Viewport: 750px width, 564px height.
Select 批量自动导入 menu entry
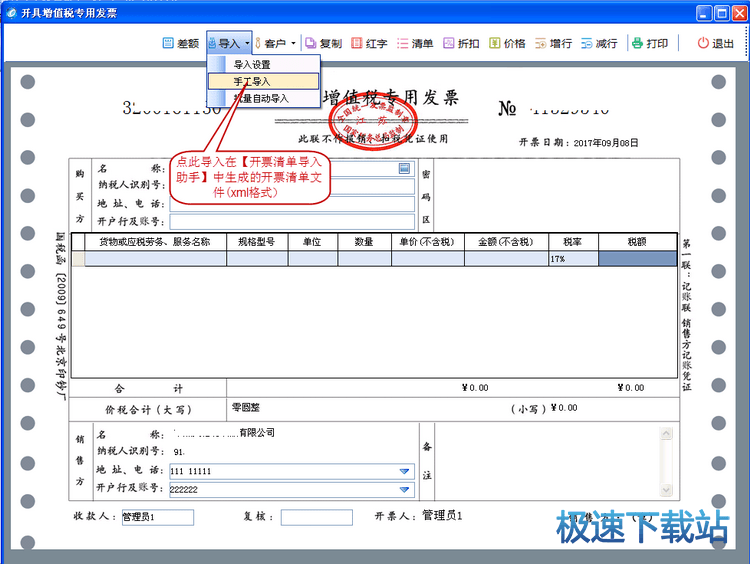pos(264,99)
